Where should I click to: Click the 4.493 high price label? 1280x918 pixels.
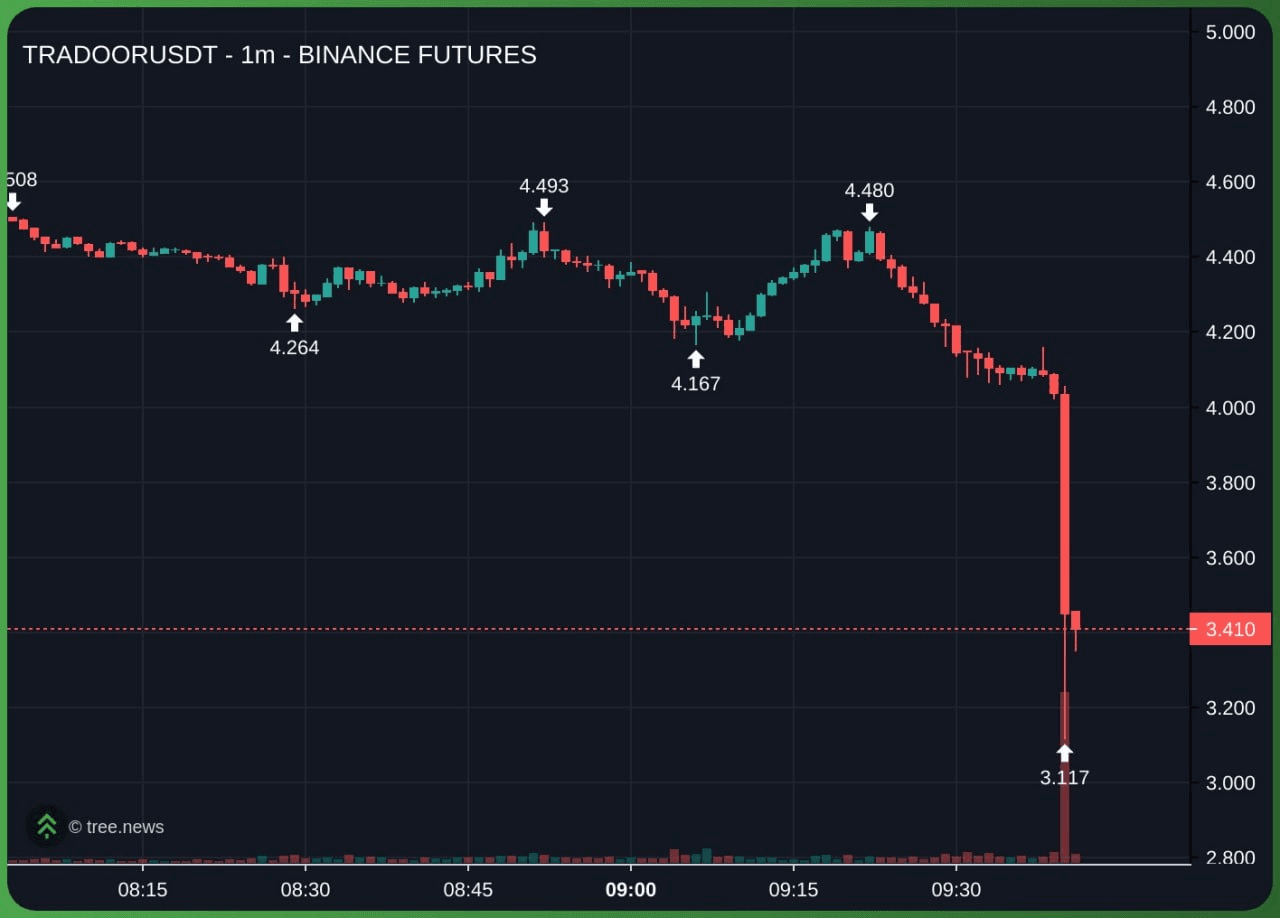[x=544, y=186]
